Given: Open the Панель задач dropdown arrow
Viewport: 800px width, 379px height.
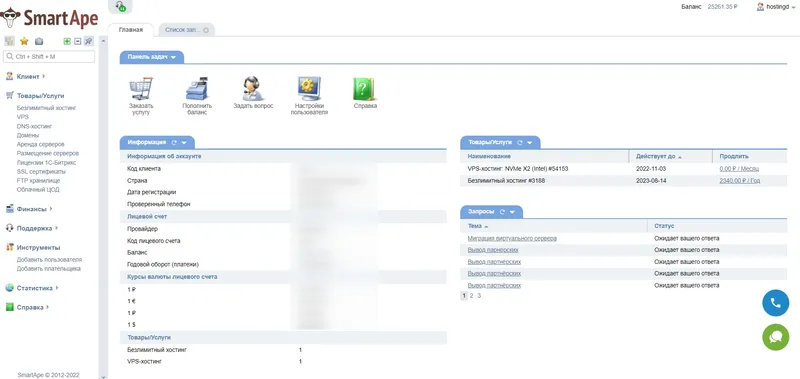Looking at the screenshot, I should coord(173,58).
